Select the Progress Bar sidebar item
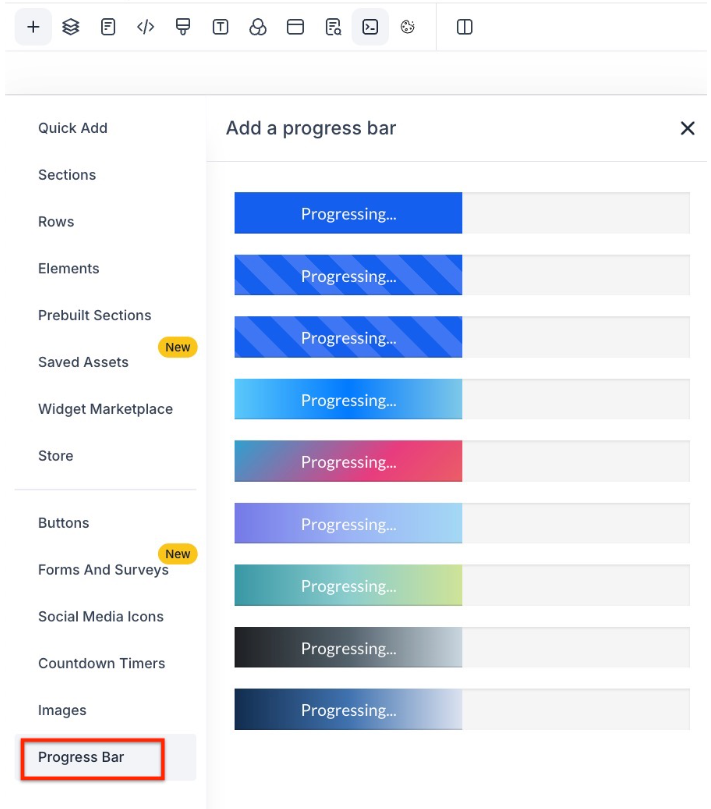Viewport: 711px width, 809px height. pos(81,757)
